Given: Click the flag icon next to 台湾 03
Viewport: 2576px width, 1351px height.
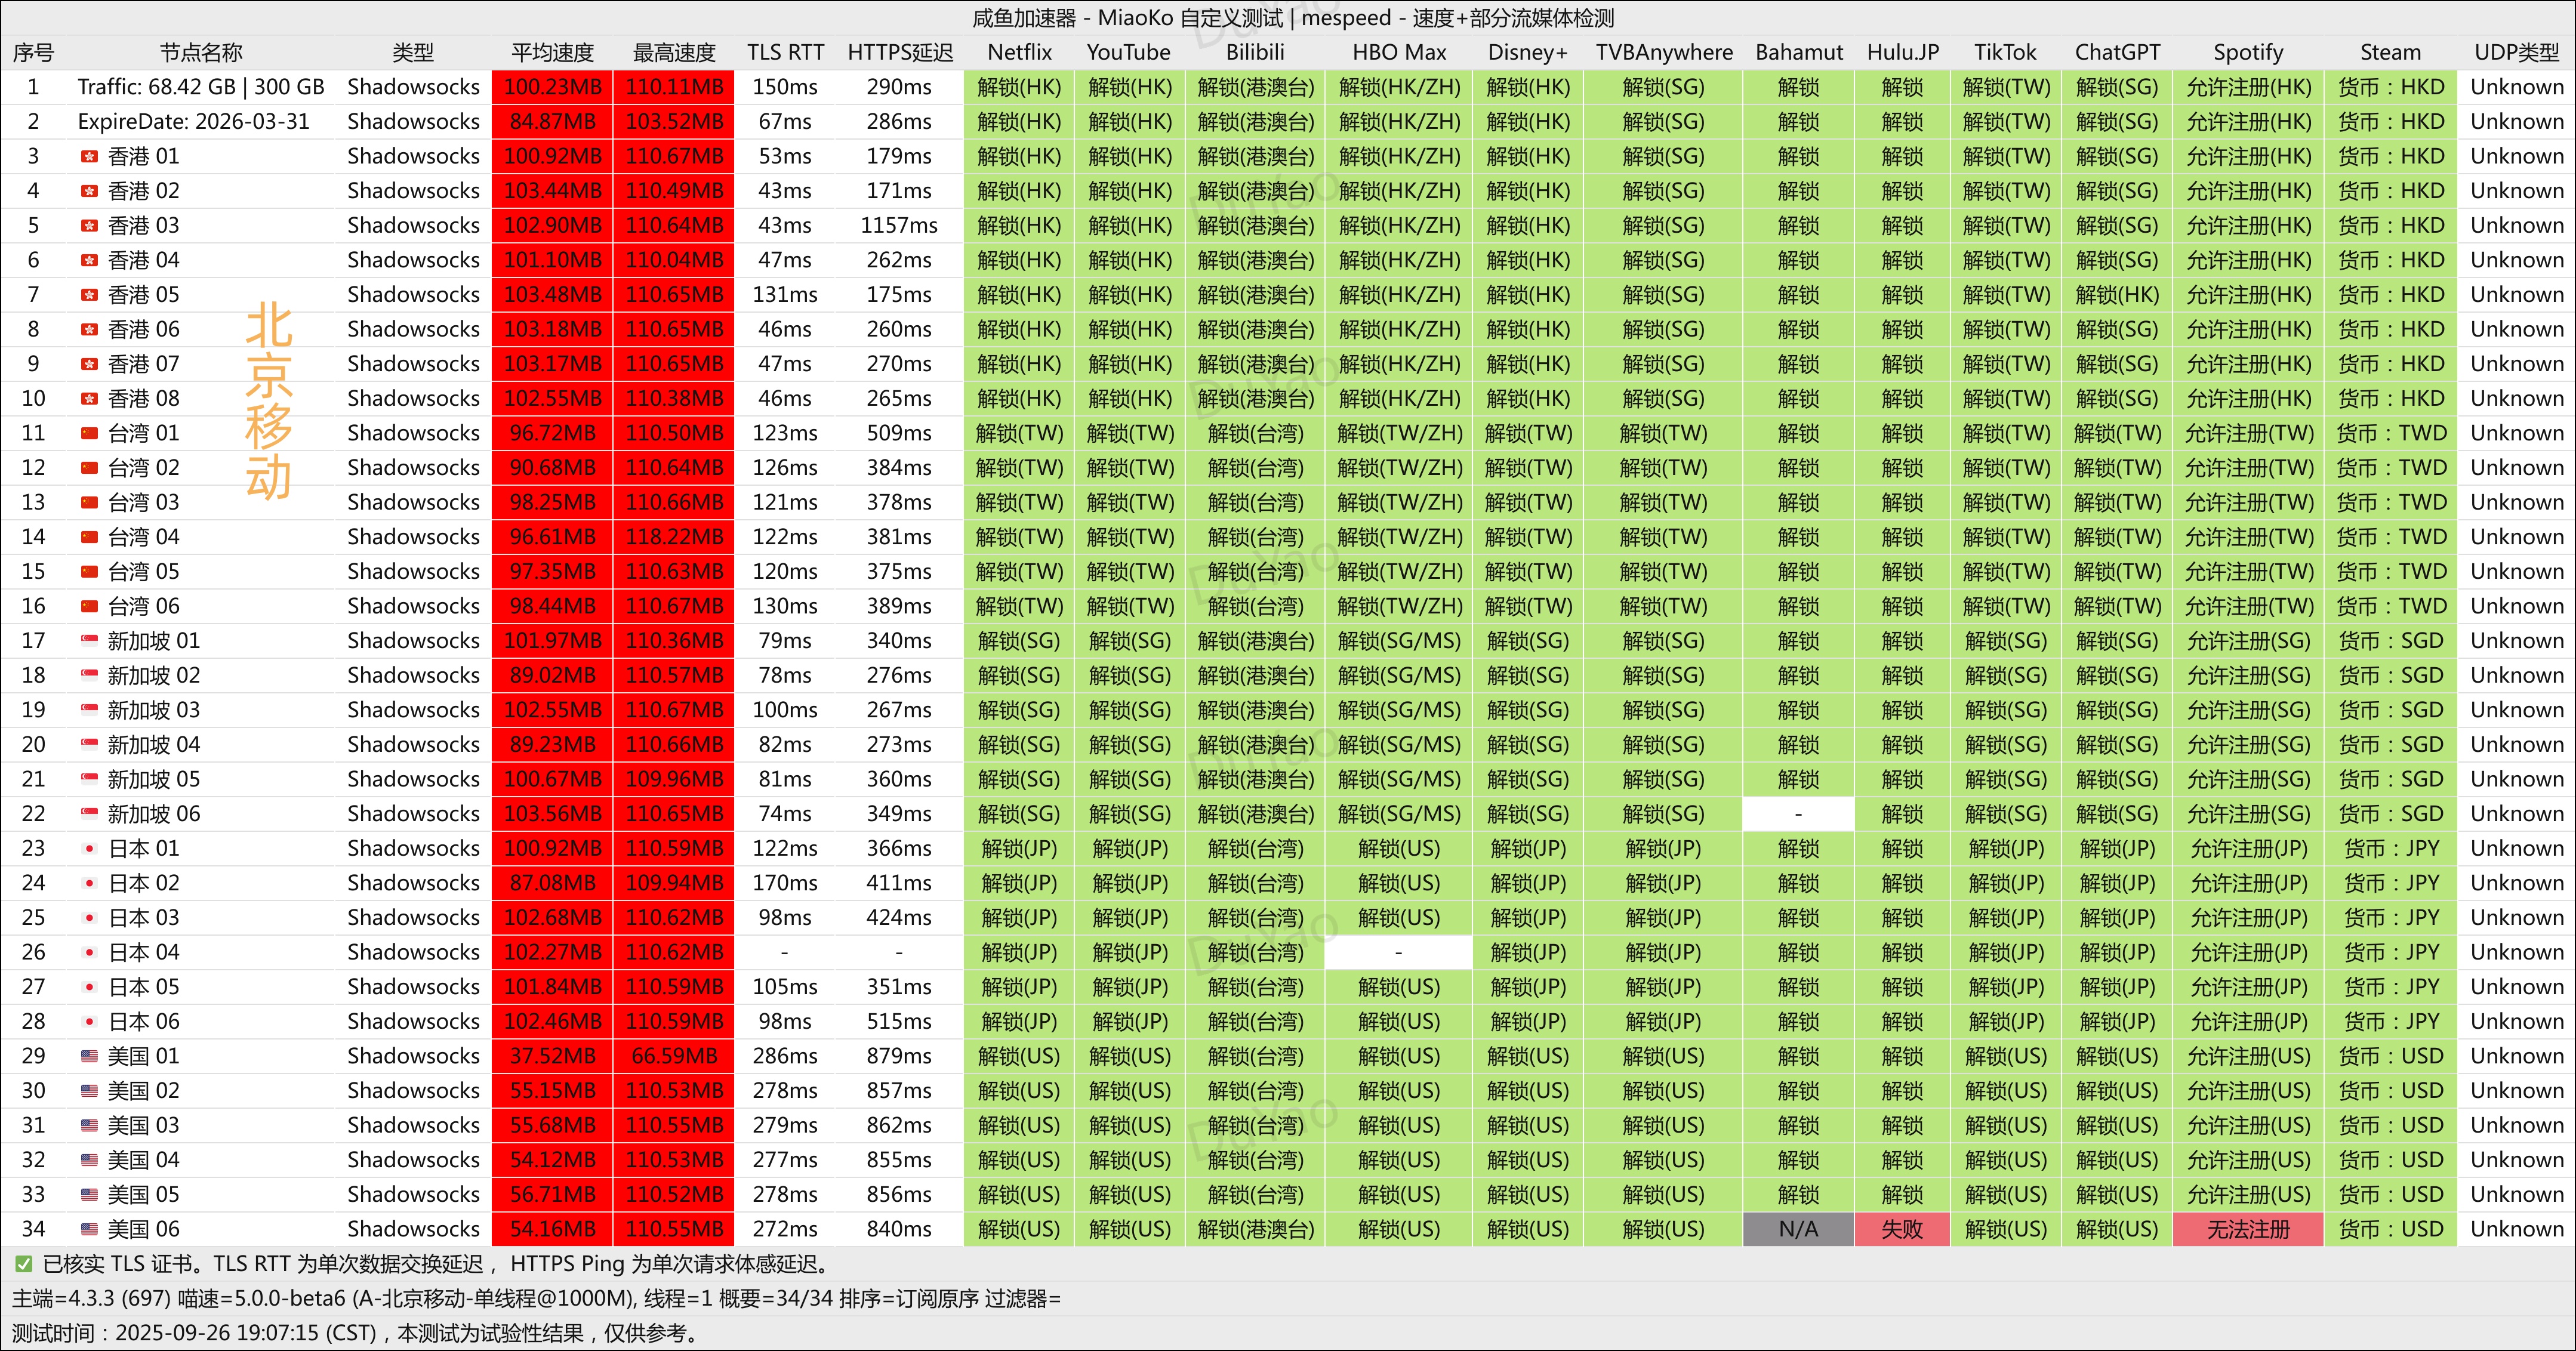Looking at the screenshot, I should (x=90, y=503).
